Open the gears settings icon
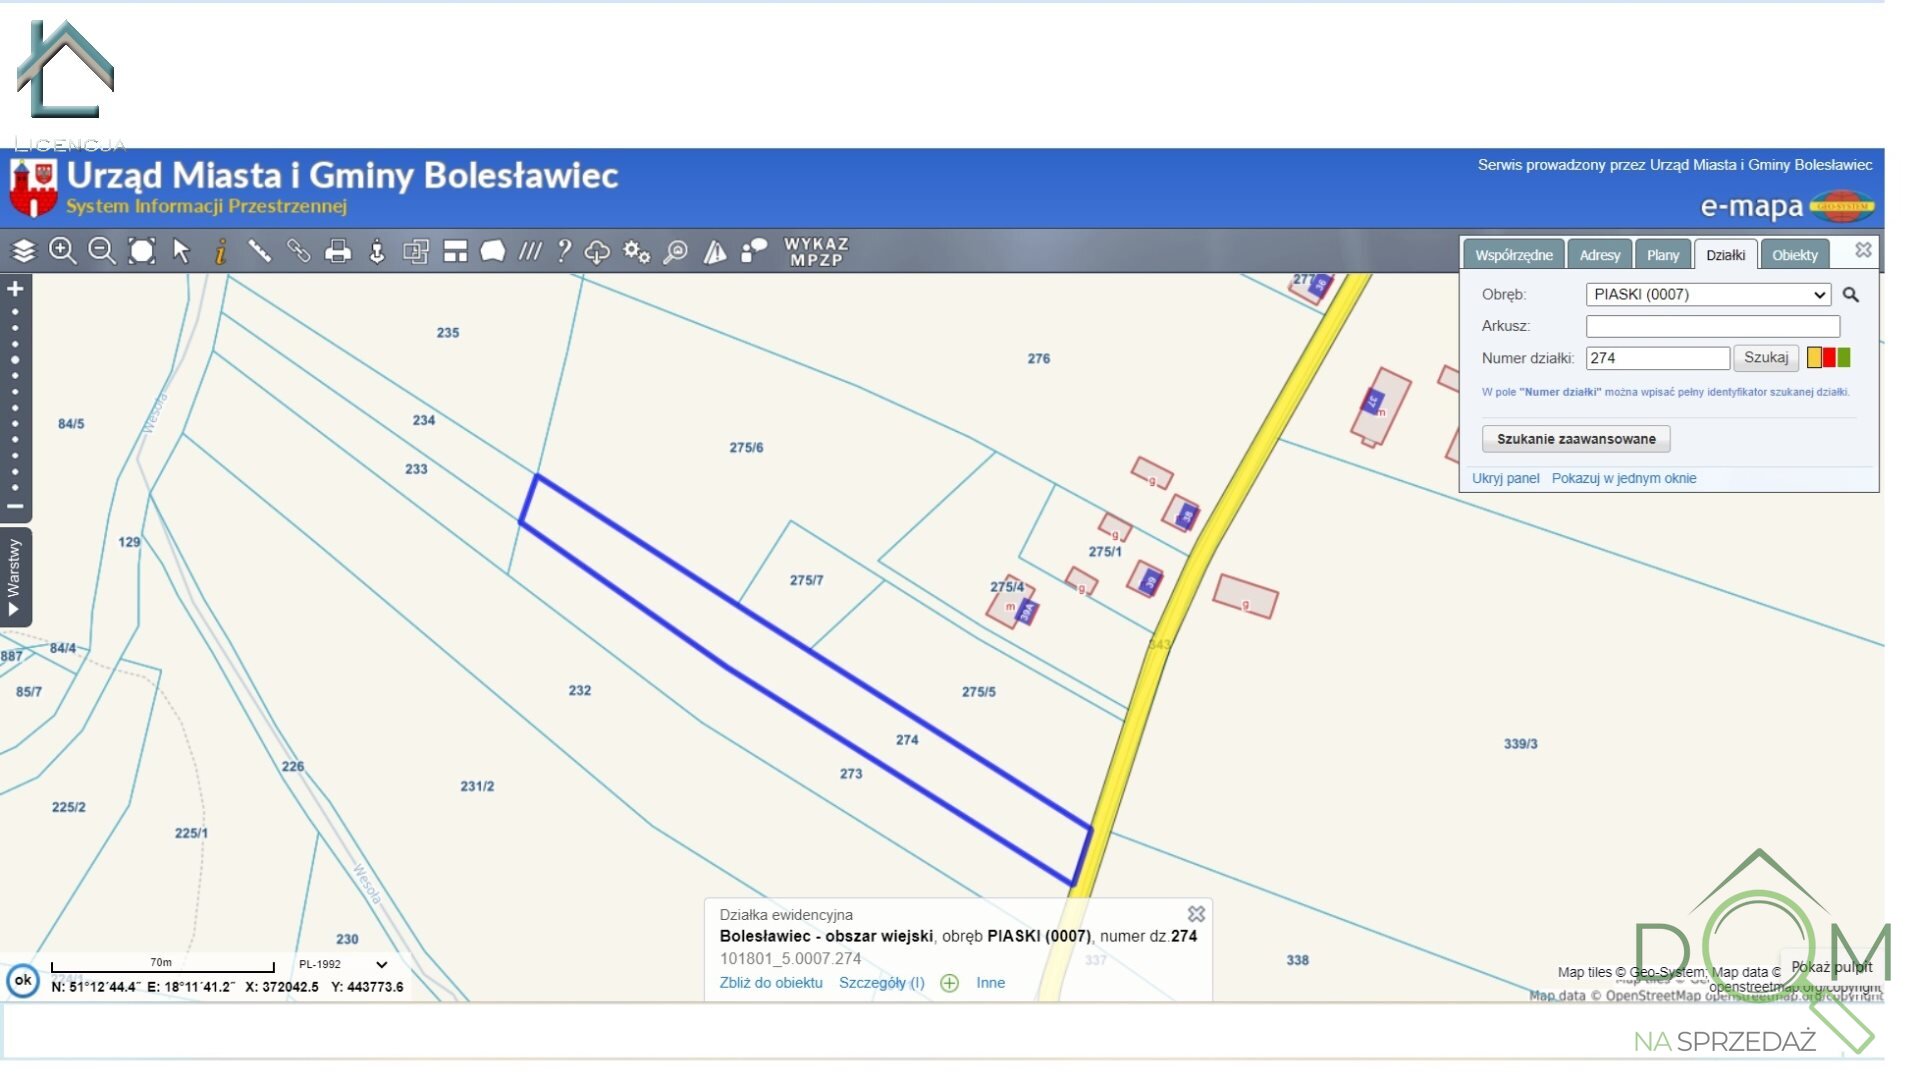Image resolution: width=1918 pixels, height=1080 pixels. 636,251
